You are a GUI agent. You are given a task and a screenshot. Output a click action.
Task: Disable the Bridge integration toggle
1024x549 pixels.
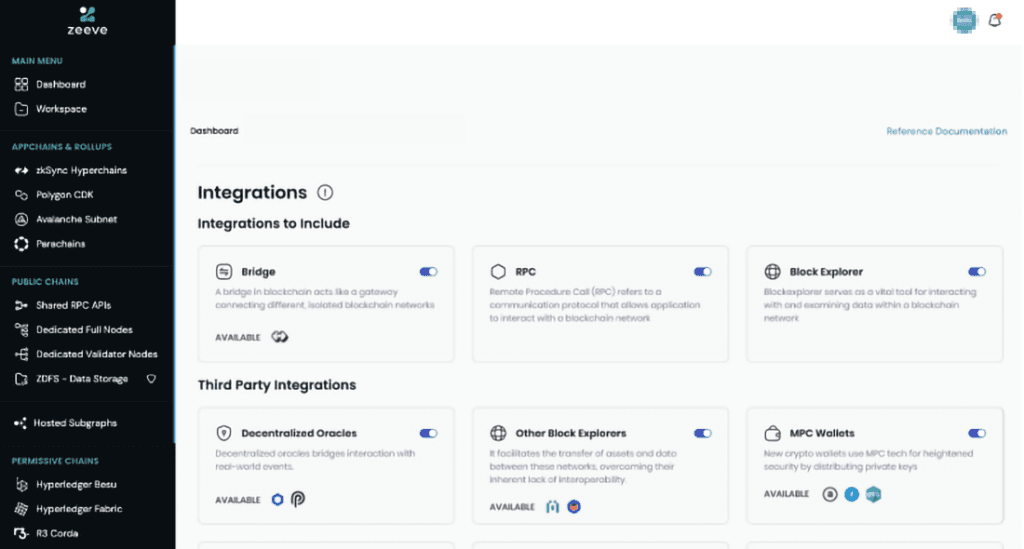[428, 272]
